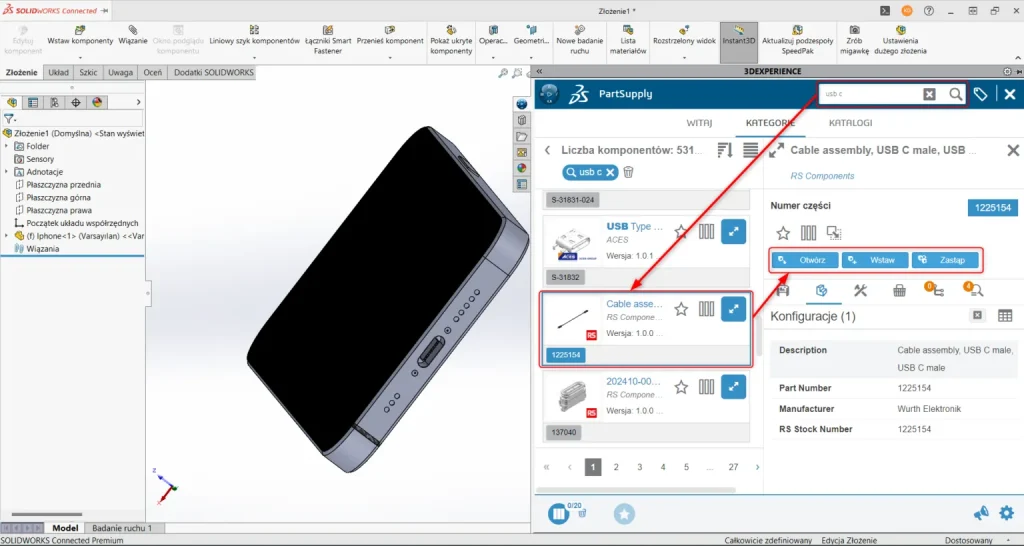The image size is (1024, 546).
Task: Favorite the USB Type result star
Action: coord(680,232)
